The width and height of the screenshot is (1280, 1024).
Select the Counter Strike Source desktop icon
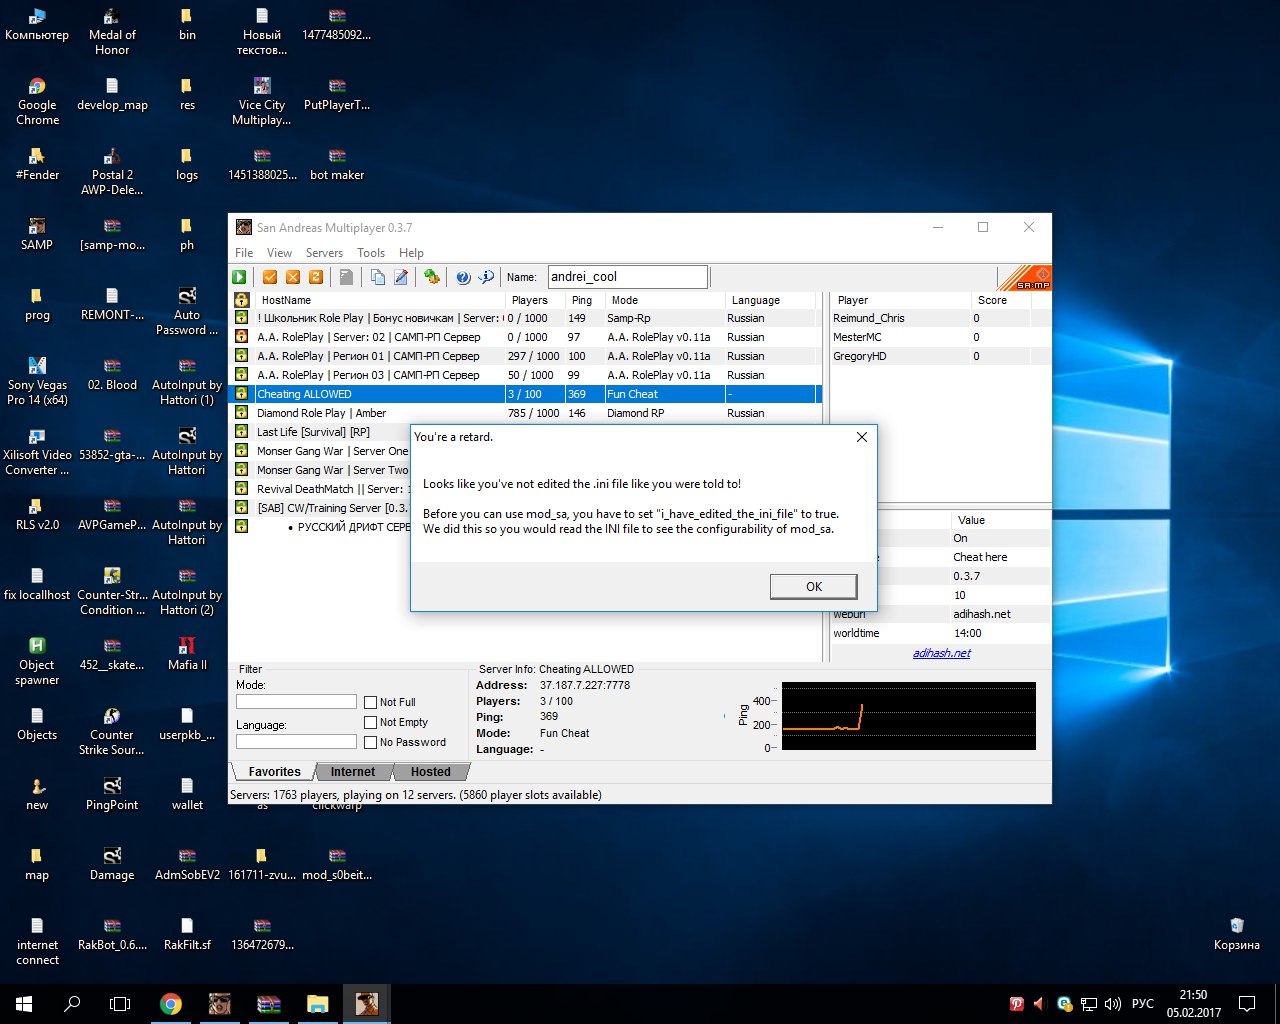(x=112, y=732)
